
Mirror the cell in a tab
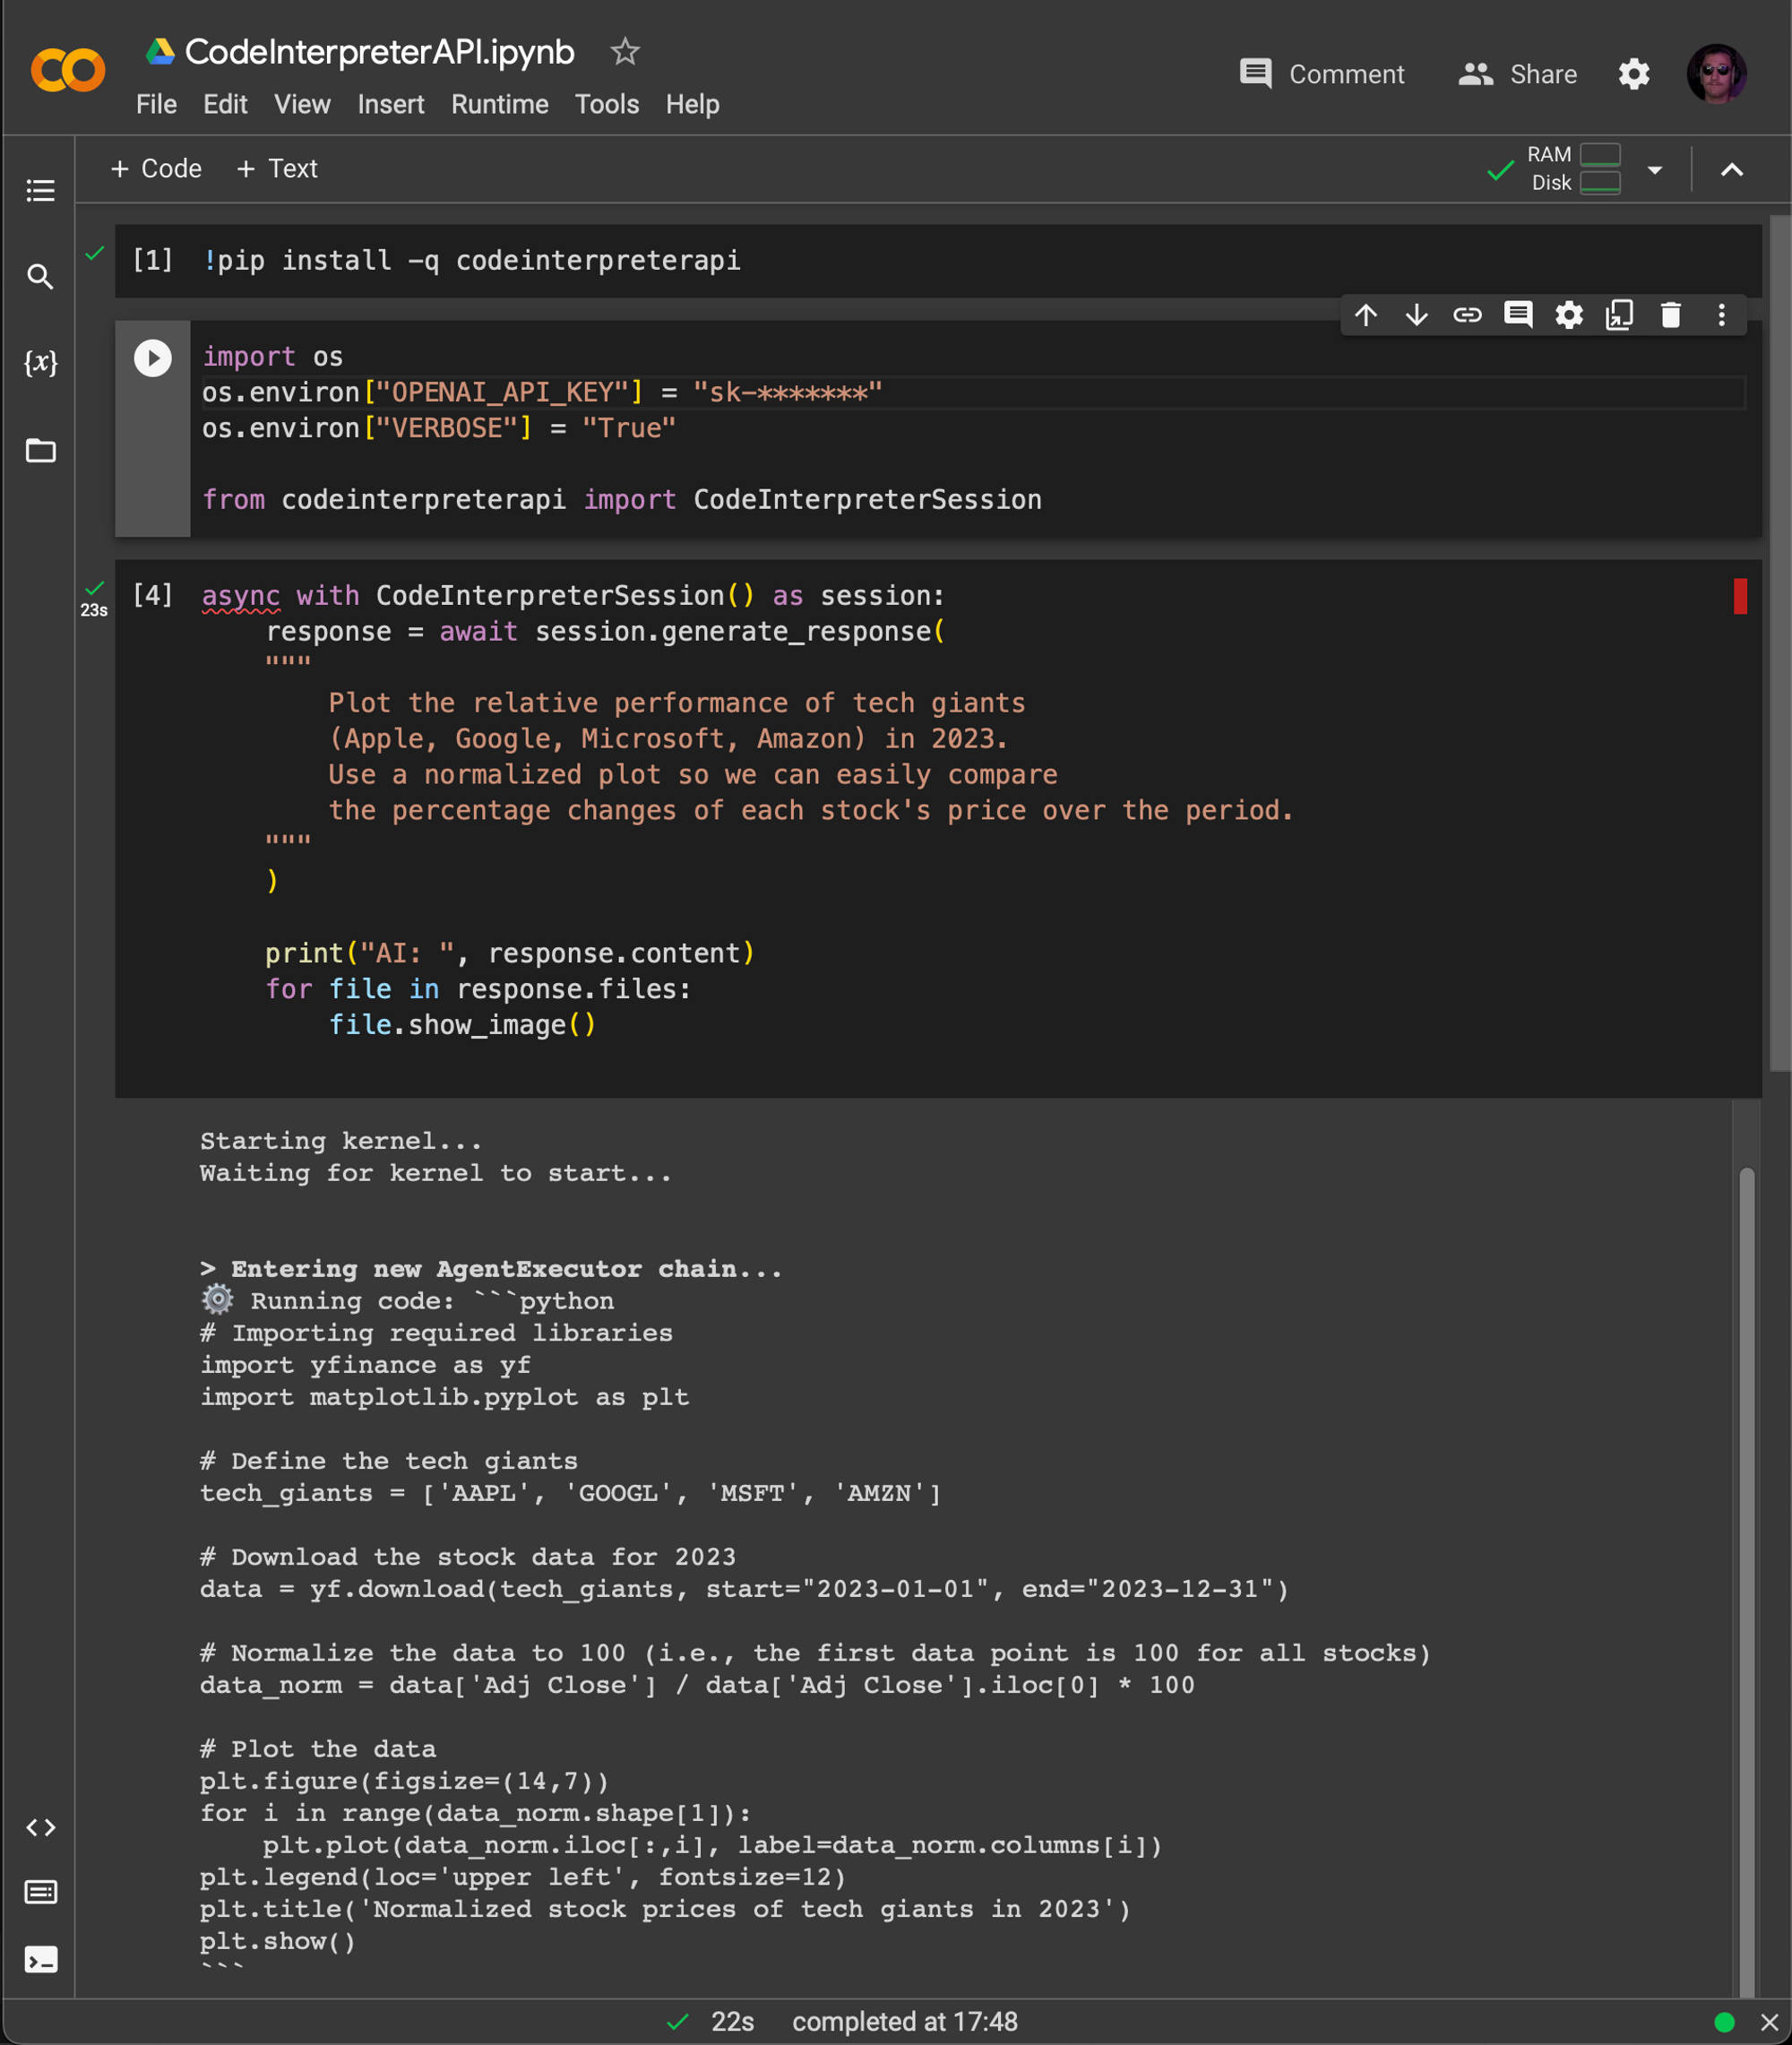[x=1619, y=316]
